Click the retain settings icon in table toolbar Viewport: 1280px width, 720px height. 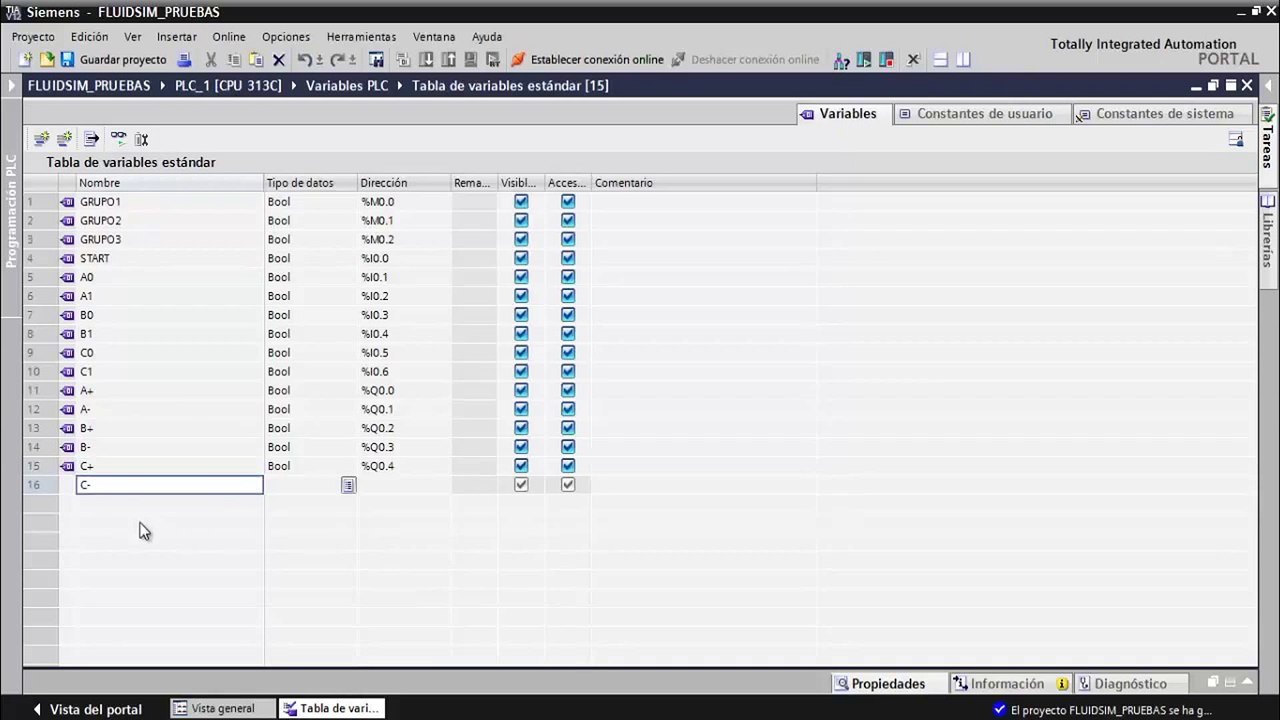click(x=141, y=139)
